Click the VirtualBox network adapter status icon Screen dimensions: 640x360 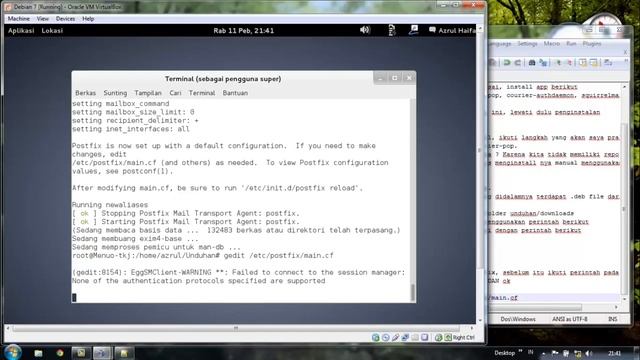click(405, 338)
